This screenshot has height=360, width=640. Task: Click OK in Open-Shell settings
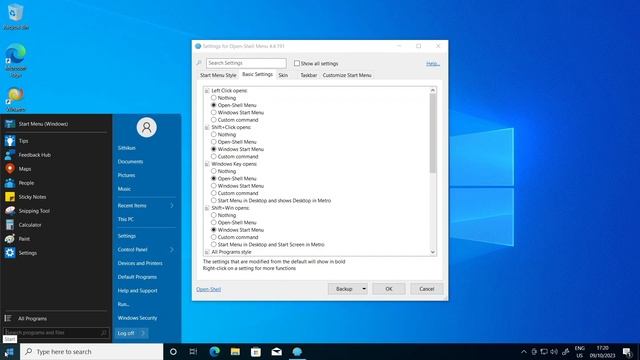[x=389, y=289]
